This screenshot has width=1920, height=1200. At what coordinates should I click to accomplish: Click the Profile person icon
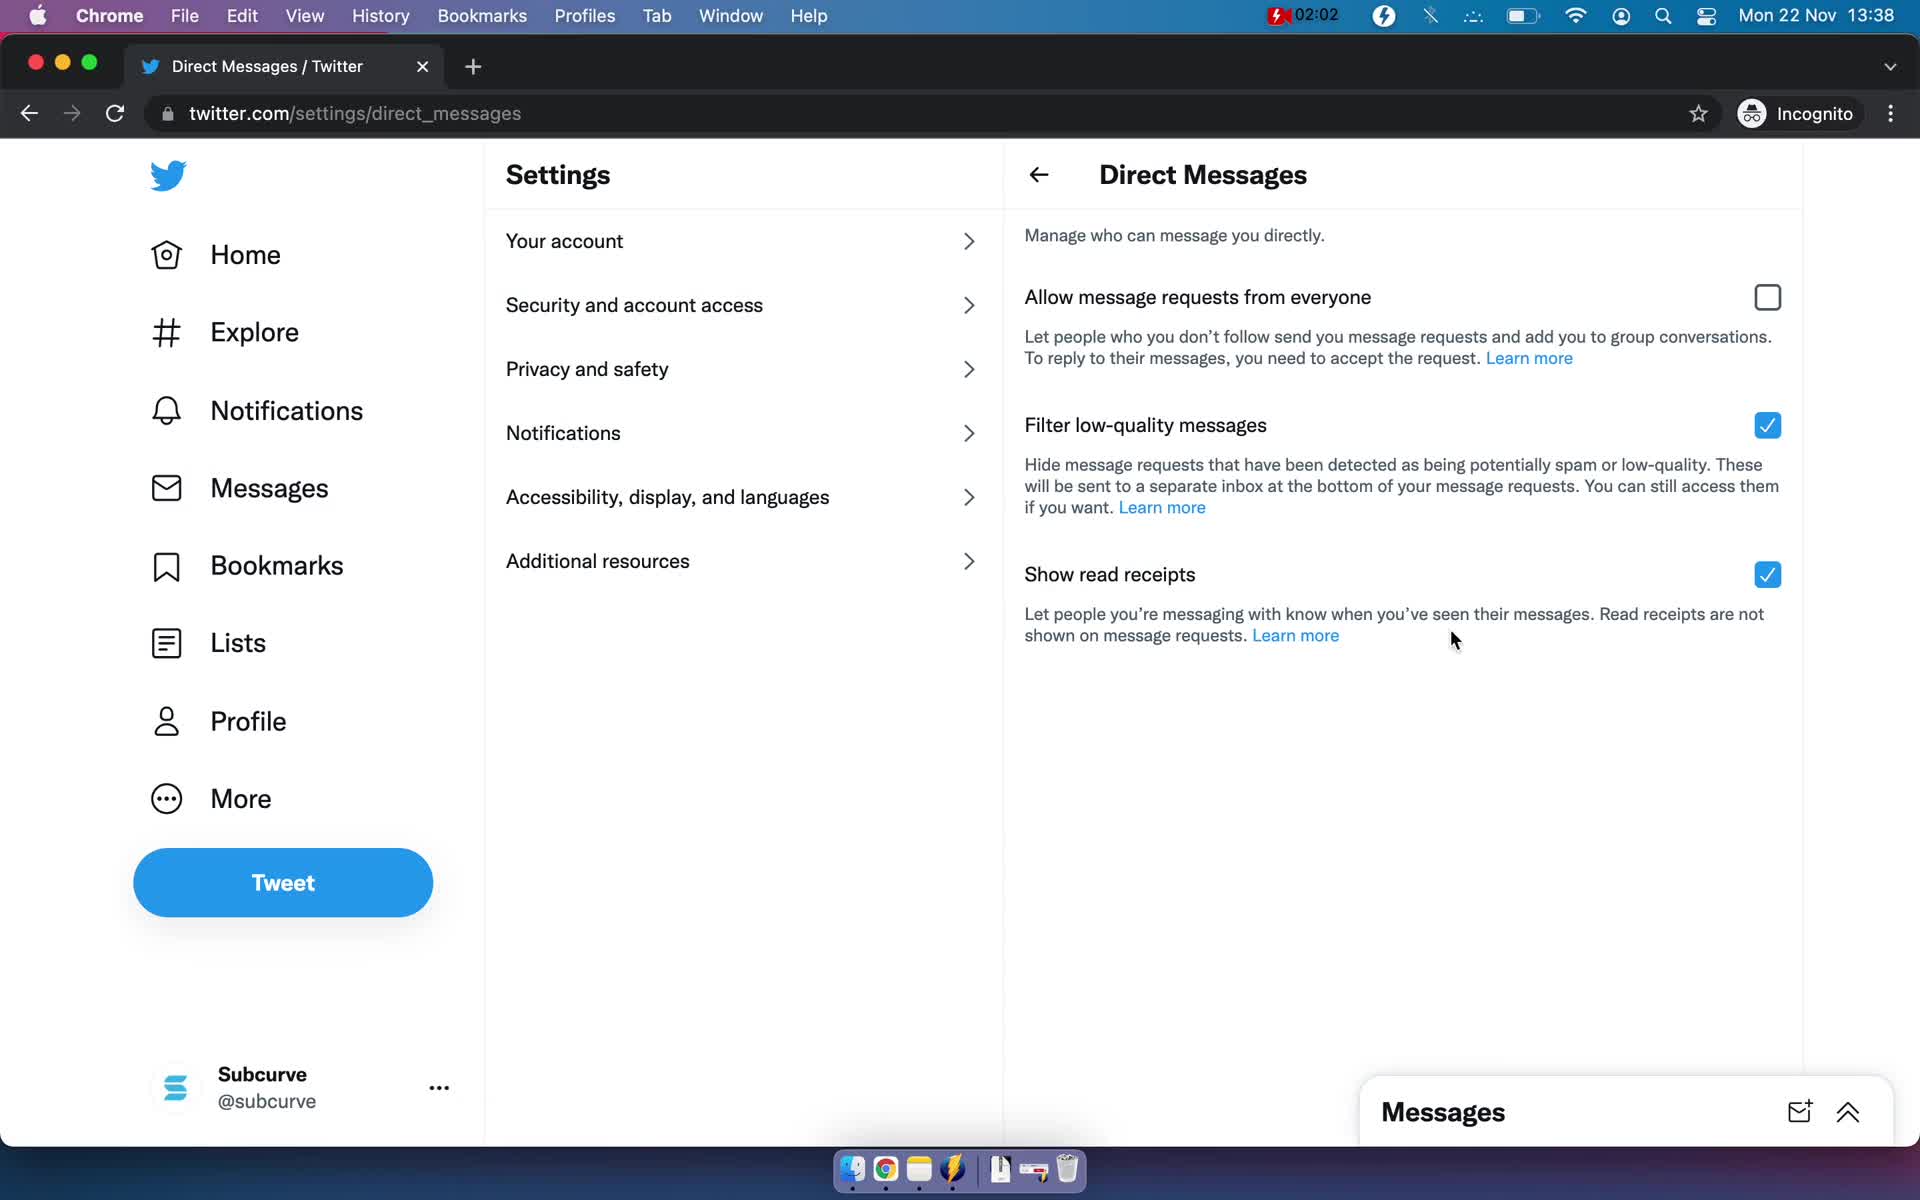click(x=166, y=720)
